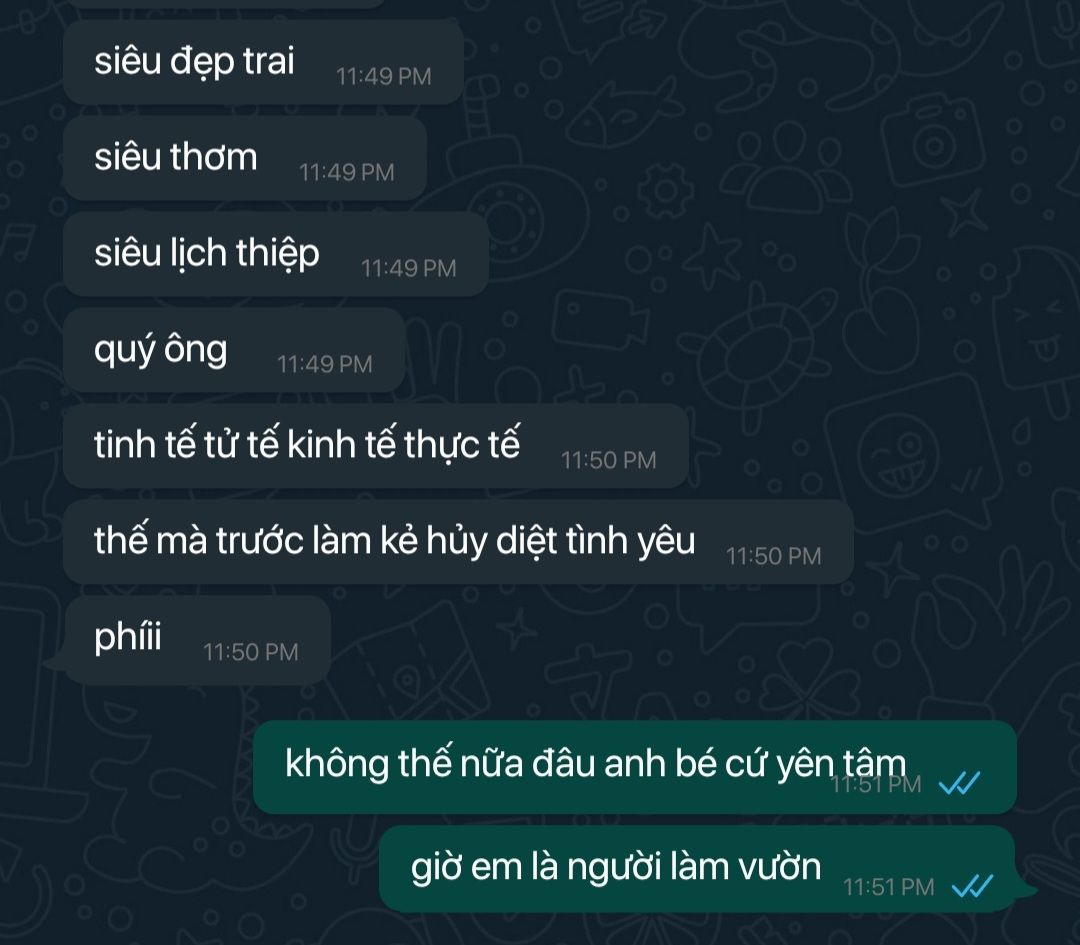Click the 11:50 PM timestamp beside 'phíii'
The width and height of the screenshot is (1080, 945).
pos(251,652)
